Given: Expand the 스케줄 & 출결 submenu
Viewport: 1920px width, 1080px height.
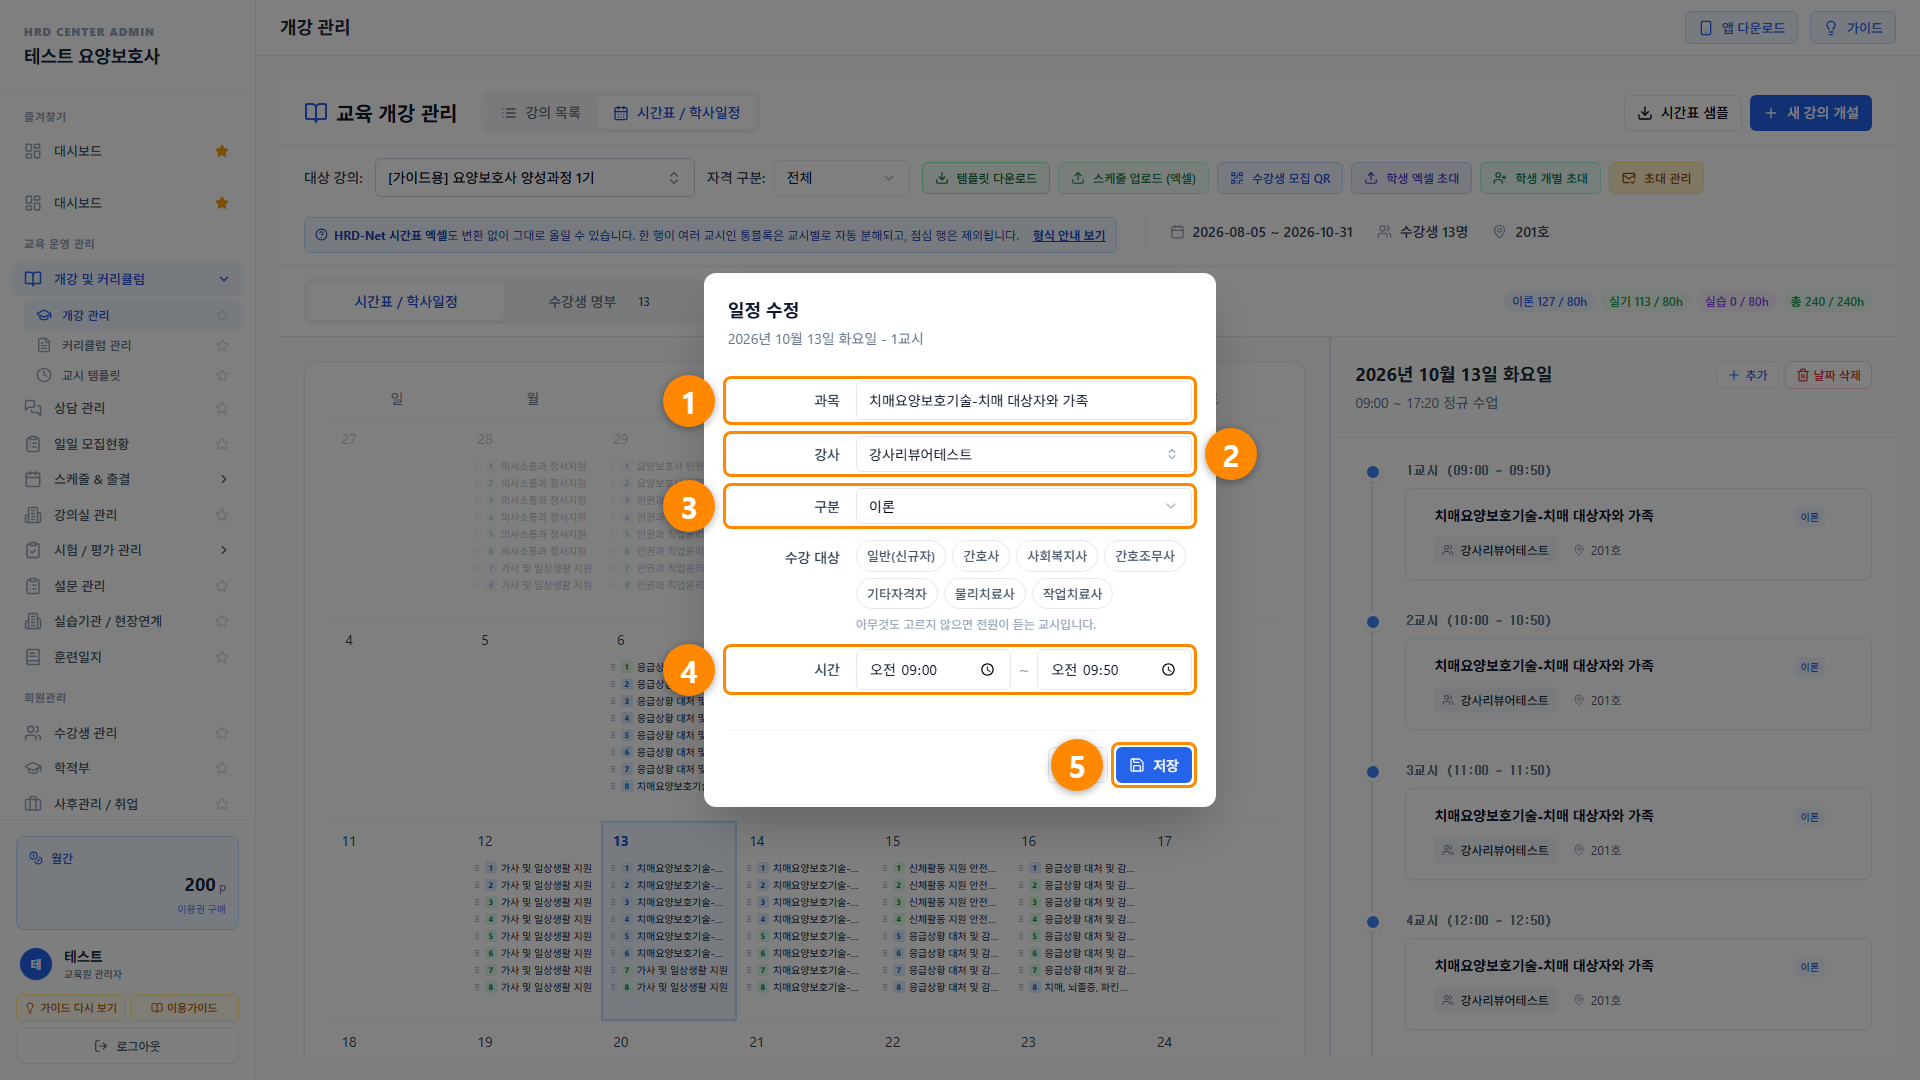Looking at the screenshot, I should point(127,479).
